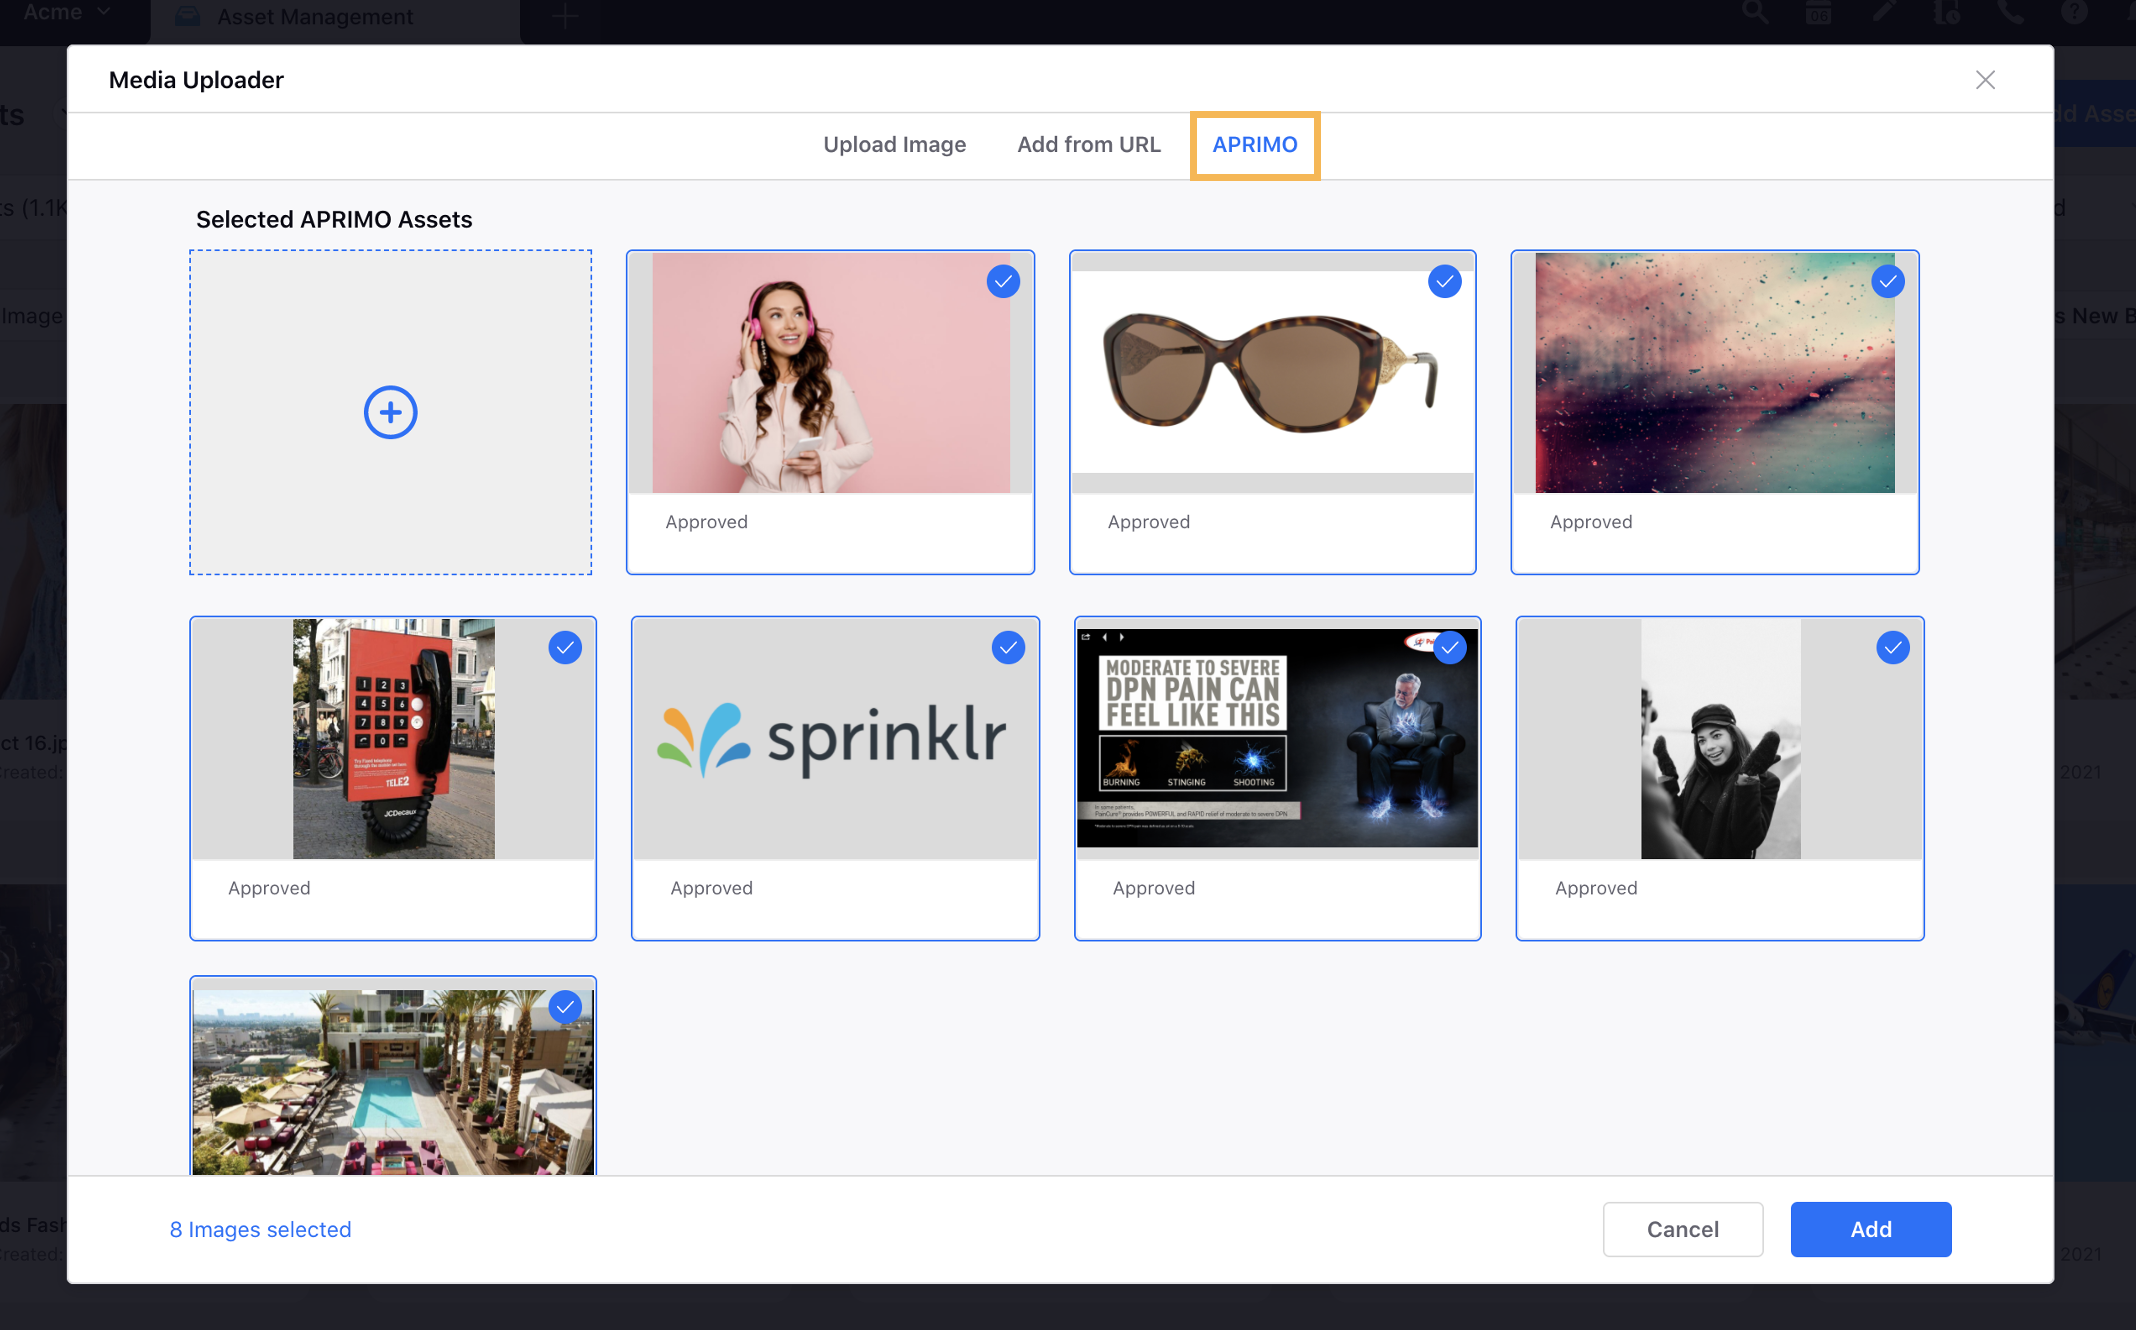The height and width of the screenshot is (1330, 2136).
Task: Select the Asset Management tab in background
Action: [x=334, y=17]
